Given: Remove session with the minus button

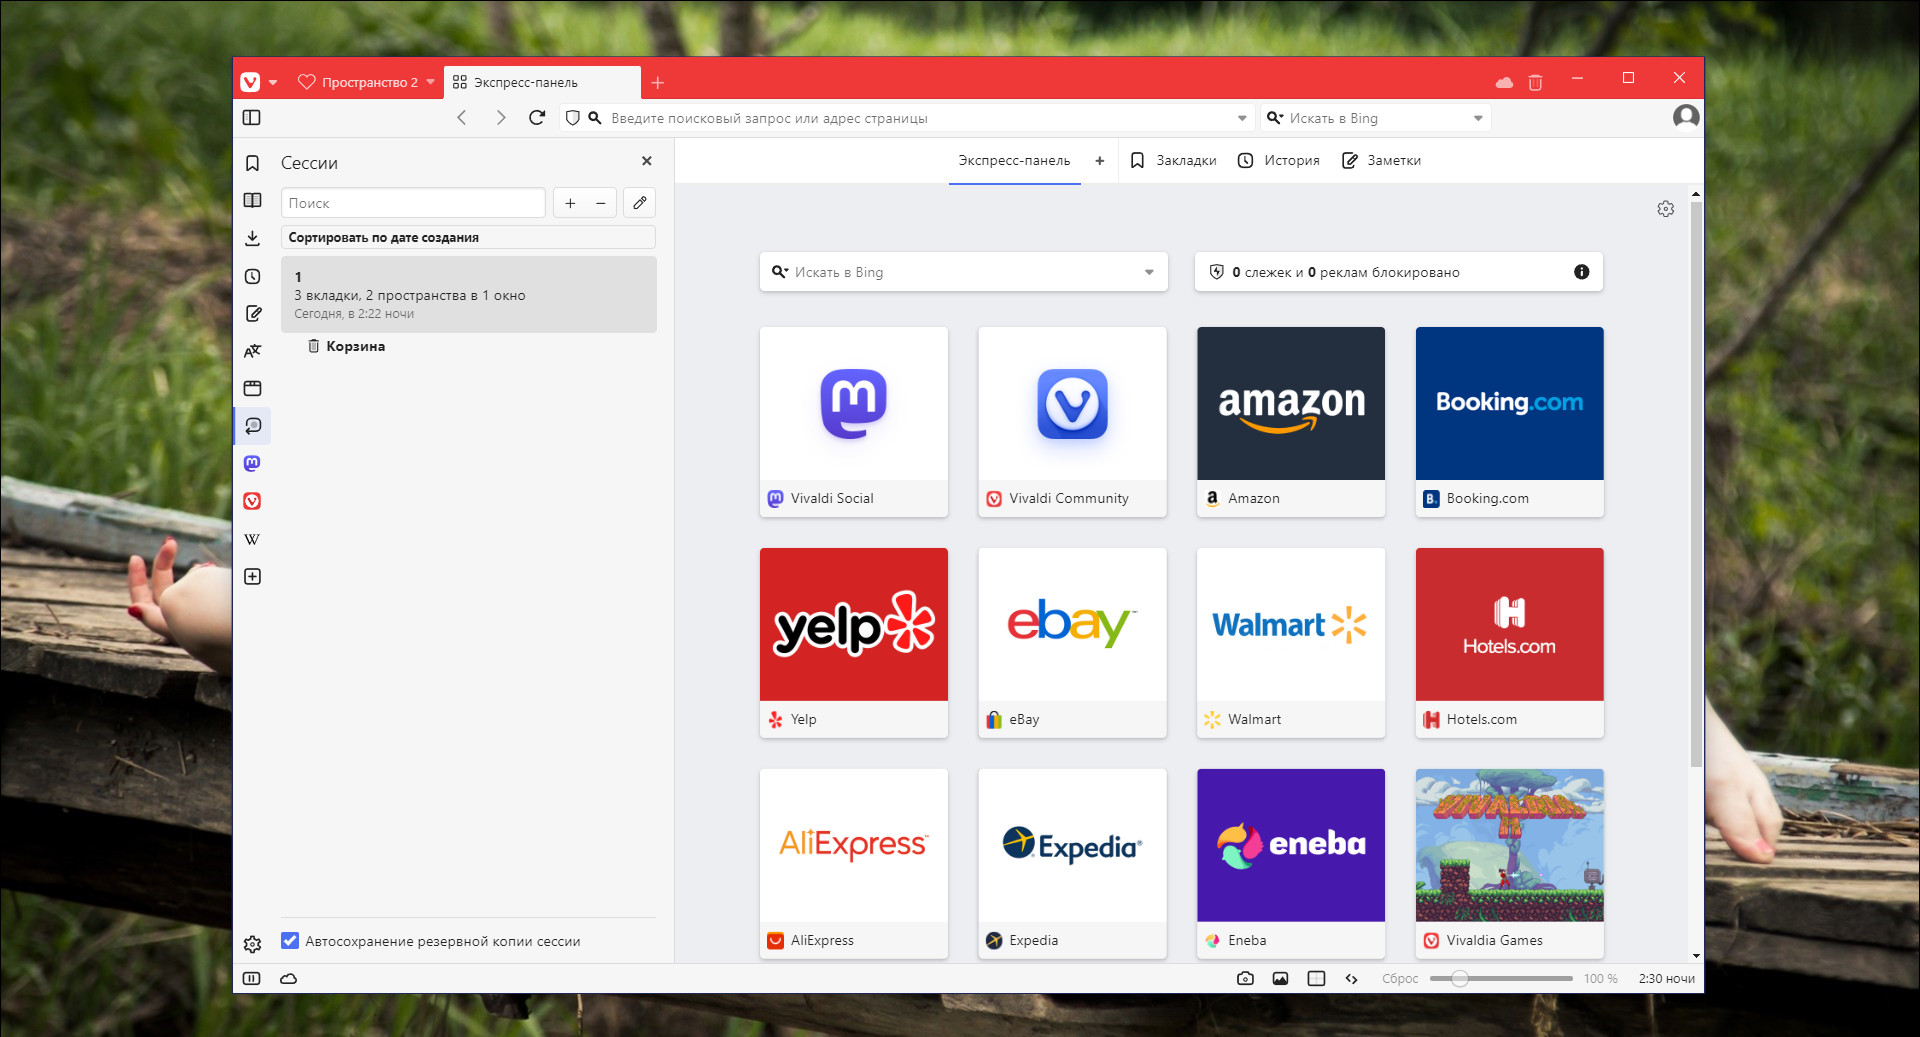Looking at the screenshot, I should 601,203.
